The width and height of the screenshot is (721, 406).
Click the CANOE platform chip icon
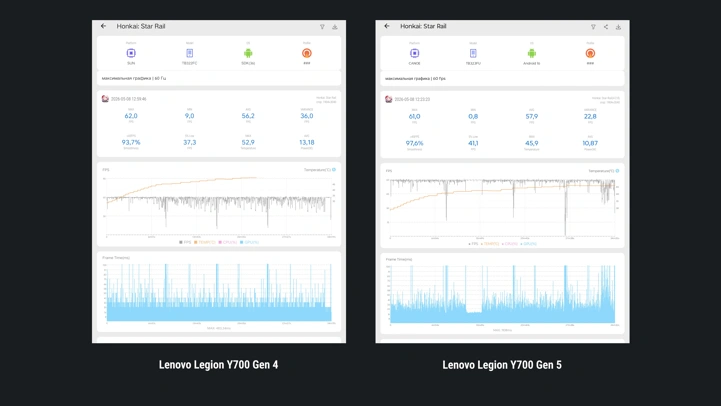(414, 53)
